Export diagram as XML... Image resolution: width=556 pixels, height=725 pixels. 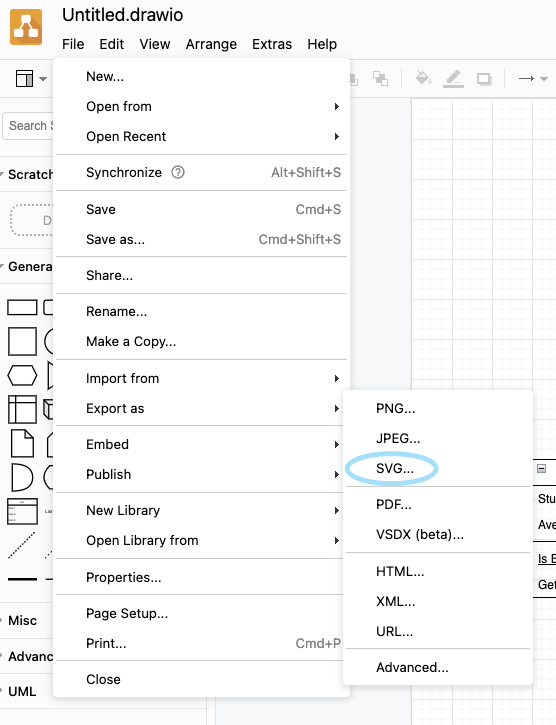[438, 602]
